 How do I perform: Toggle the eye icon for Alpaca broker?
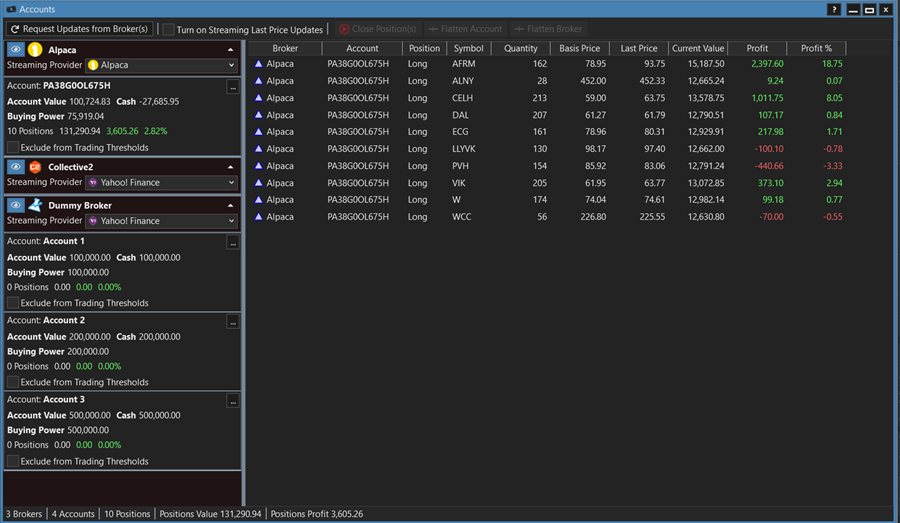[15, 49]
